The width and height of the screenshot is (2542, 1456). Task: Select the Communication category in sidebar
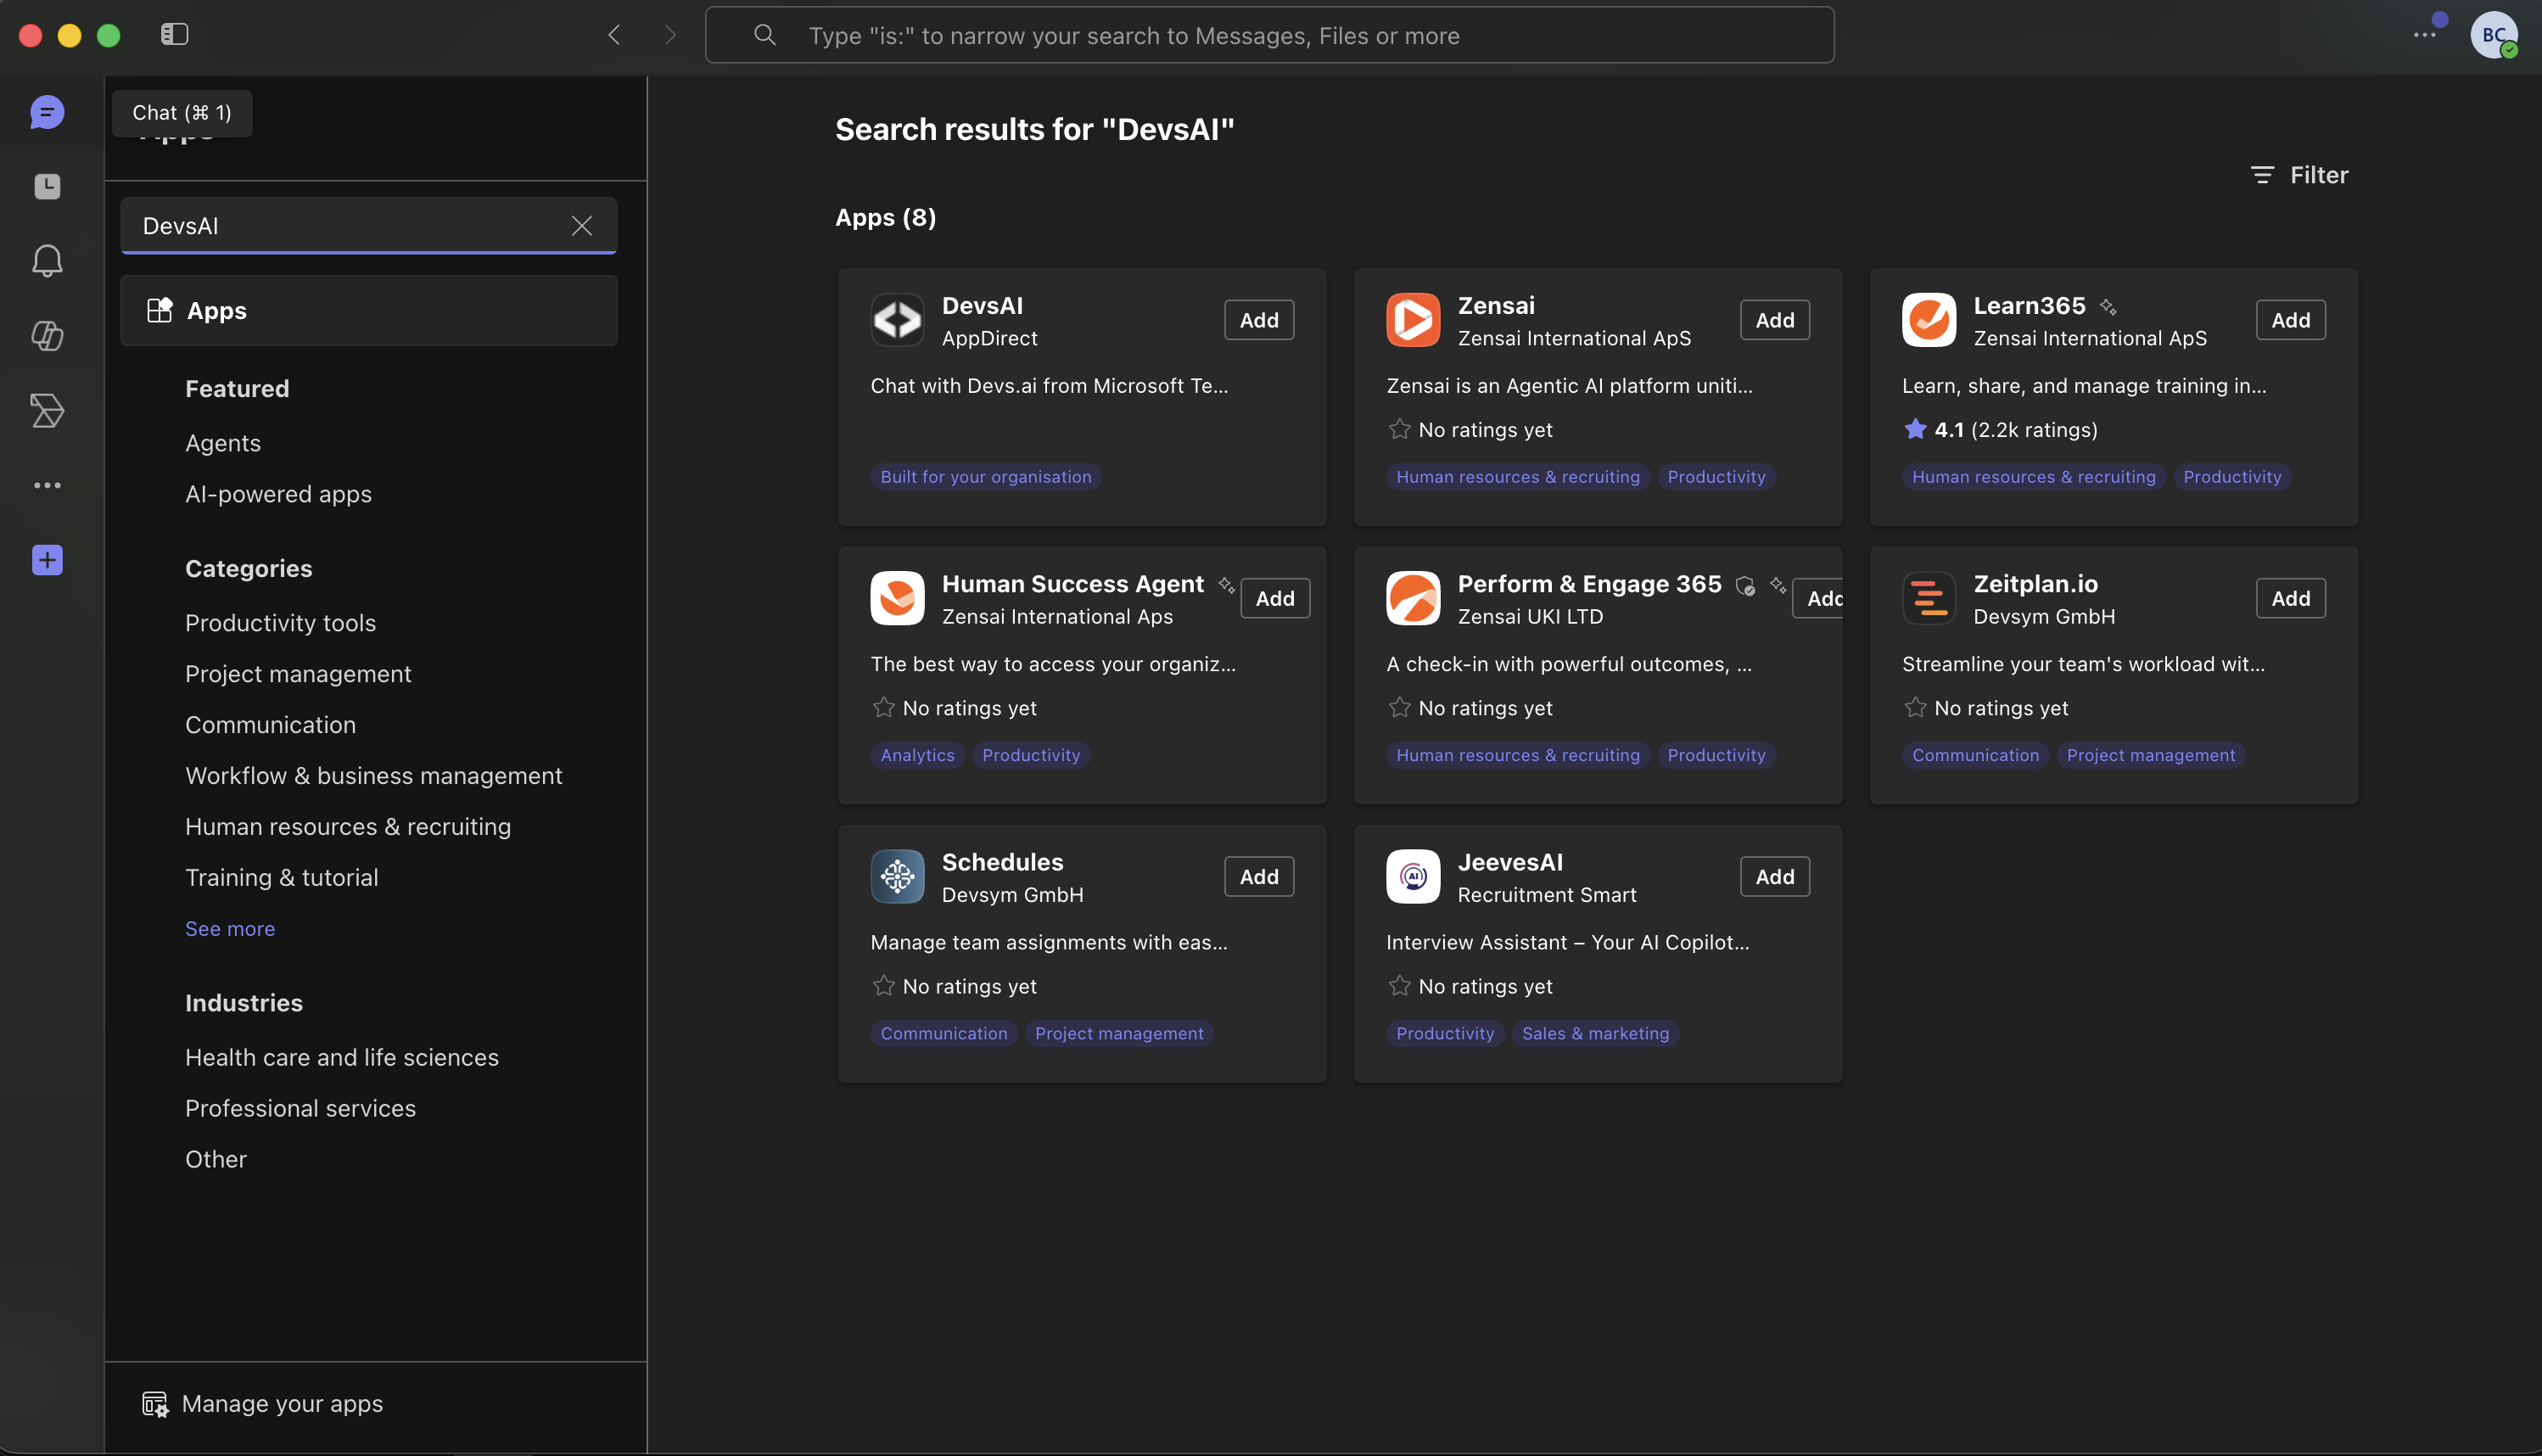click(x=270, y=725)
